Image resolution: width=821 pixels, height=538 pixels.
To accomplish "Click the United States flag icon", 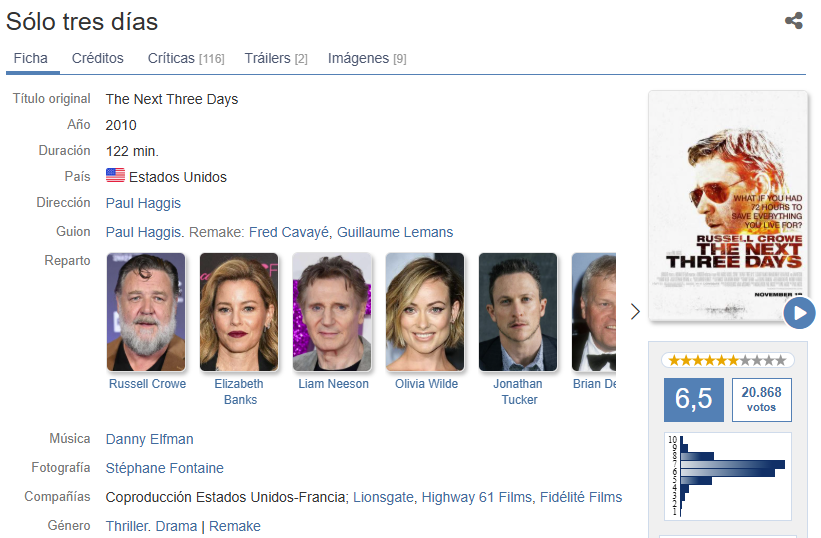I will pos(115,176).
